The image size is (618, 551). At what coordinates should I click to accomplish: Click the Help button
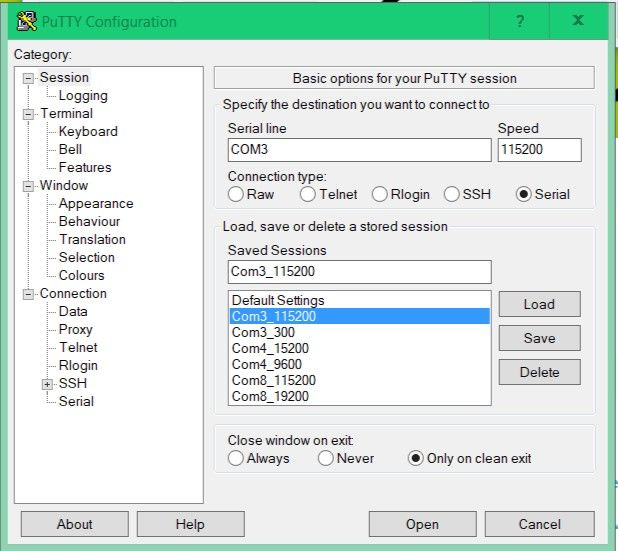coord(190,524)
